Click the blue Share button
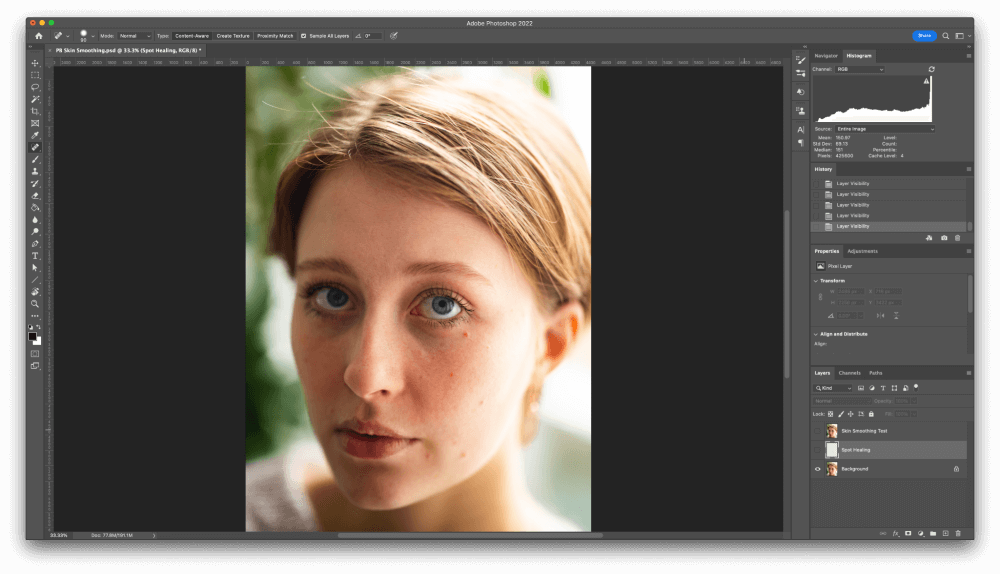This screenshot has width=1000, height=574. tap(924, 35)
